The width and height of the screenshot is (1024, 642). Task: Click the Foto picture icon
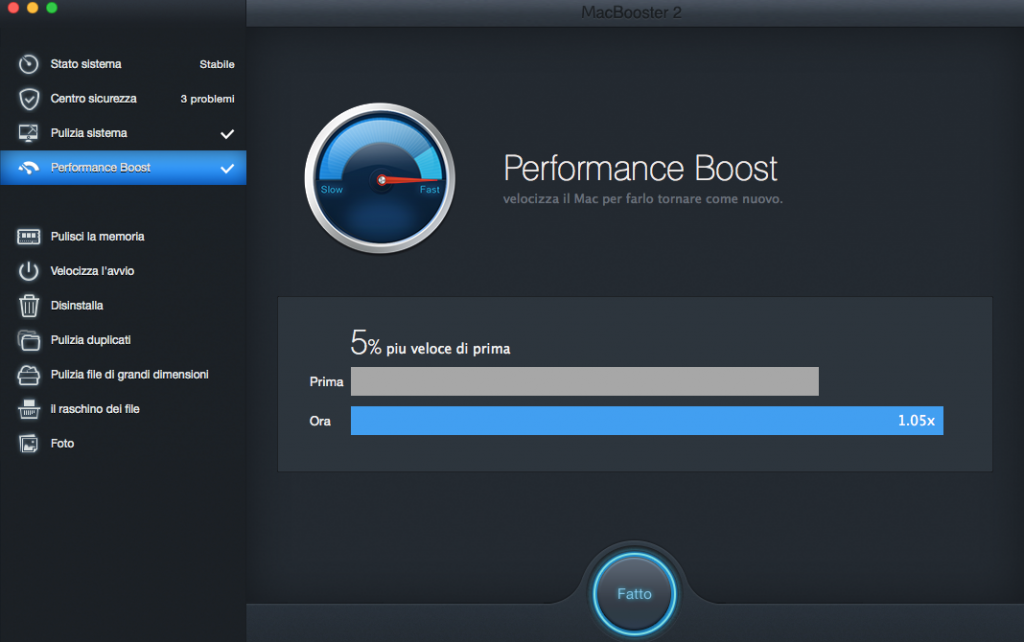[x=29, y=444]
